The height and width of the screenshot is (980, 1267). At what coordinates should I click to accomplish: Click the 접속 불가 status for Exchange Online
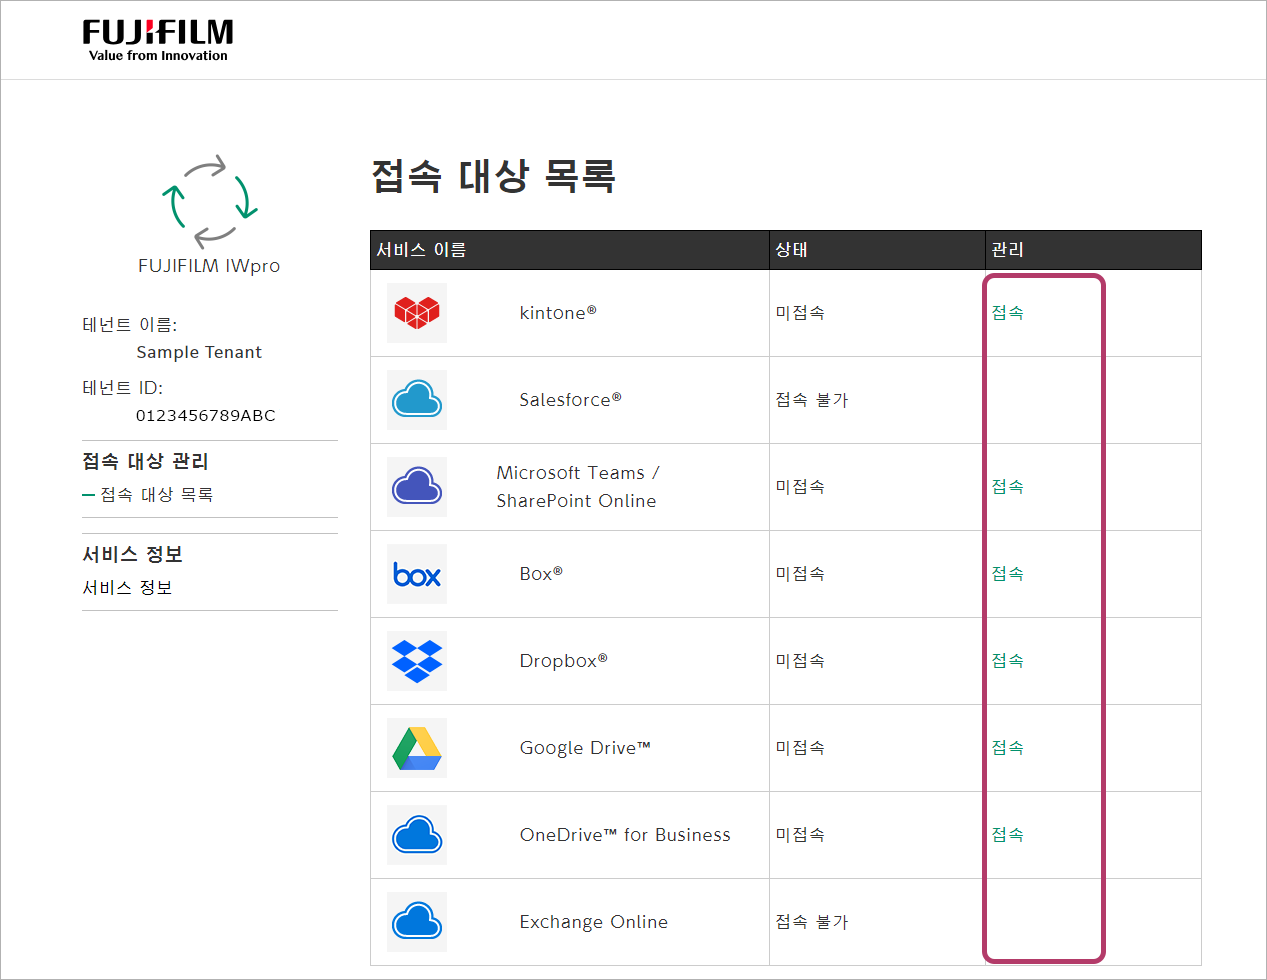coord(812,922)
